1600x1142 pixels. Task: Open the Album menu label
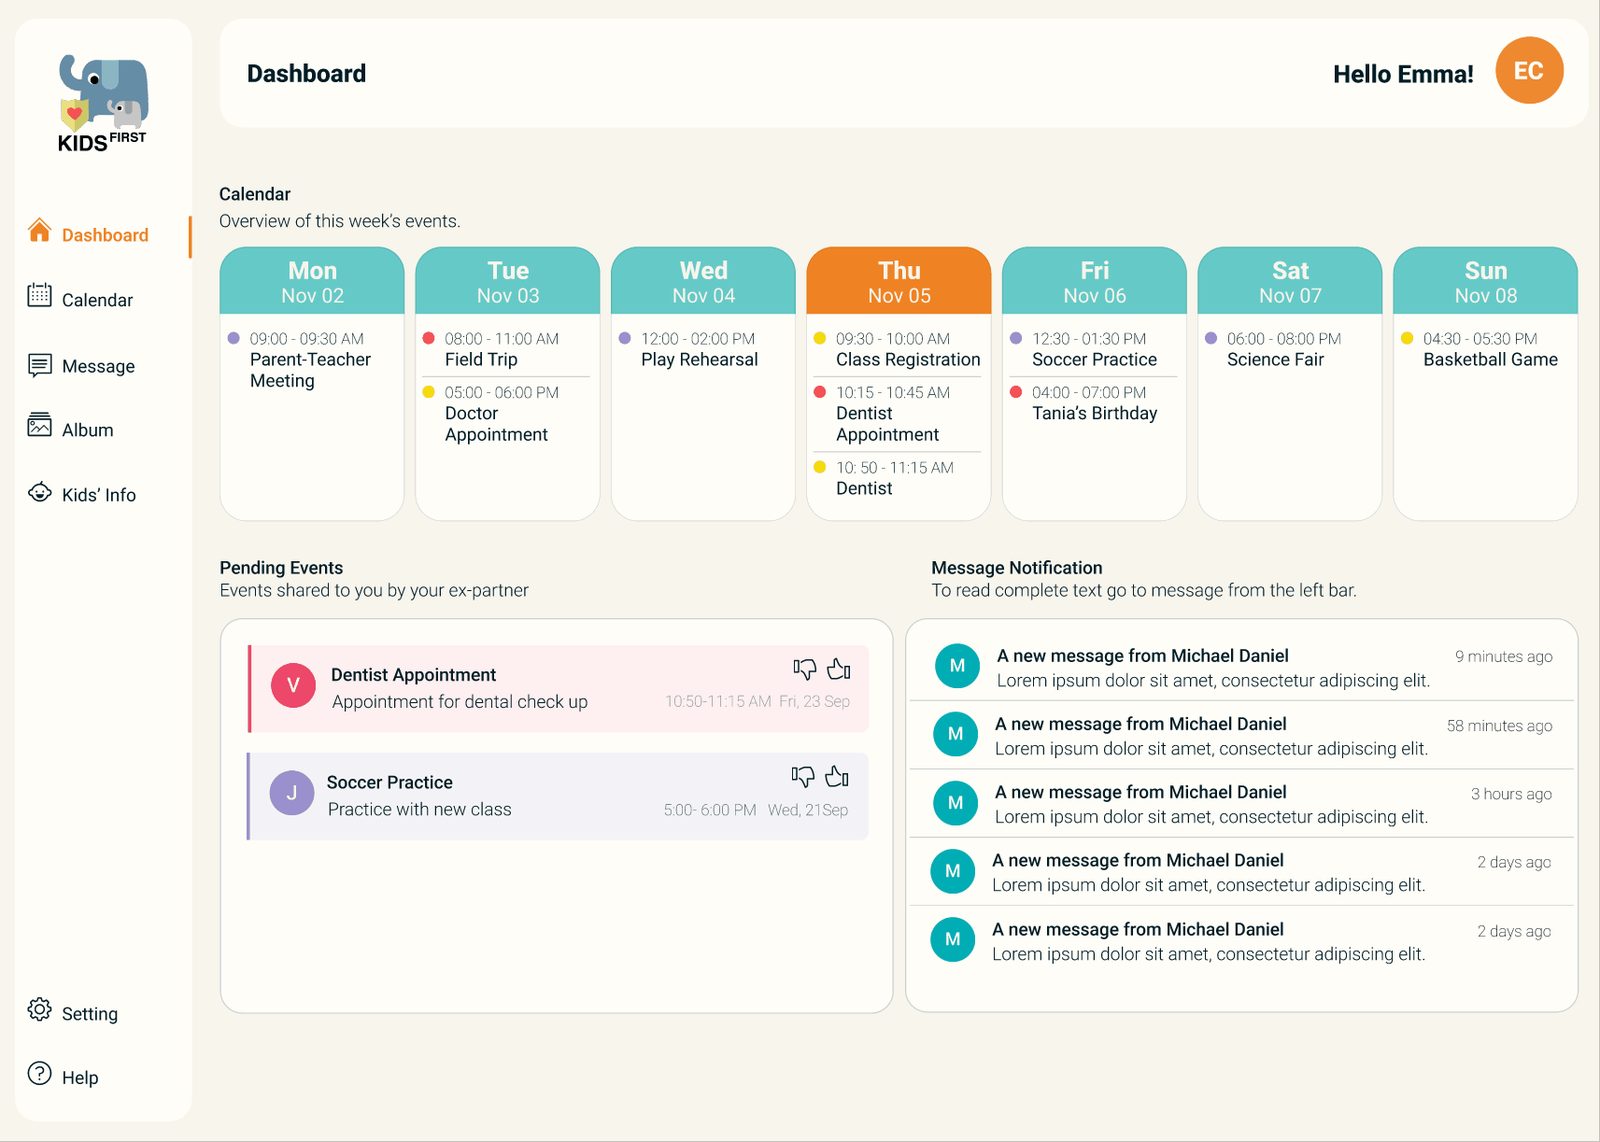[x=88, y=430]
